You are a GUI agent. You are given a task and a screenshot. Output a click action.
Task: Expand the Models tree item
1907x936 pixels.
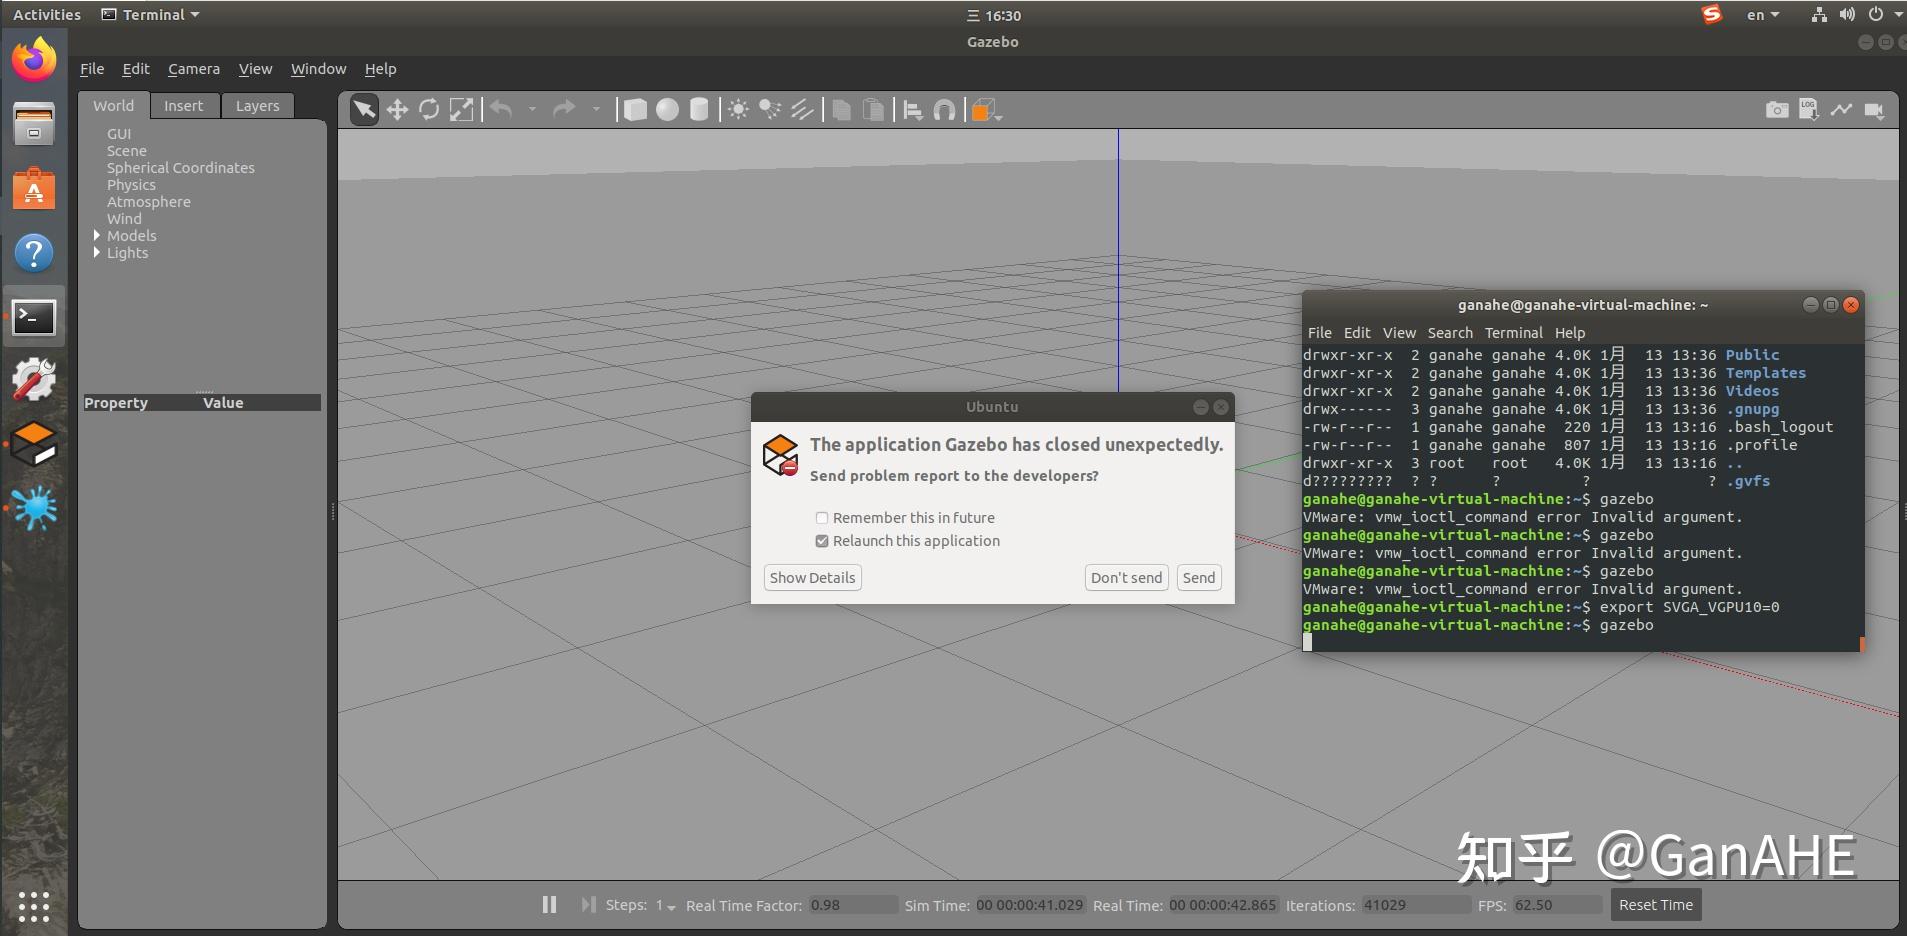[97, 236]
